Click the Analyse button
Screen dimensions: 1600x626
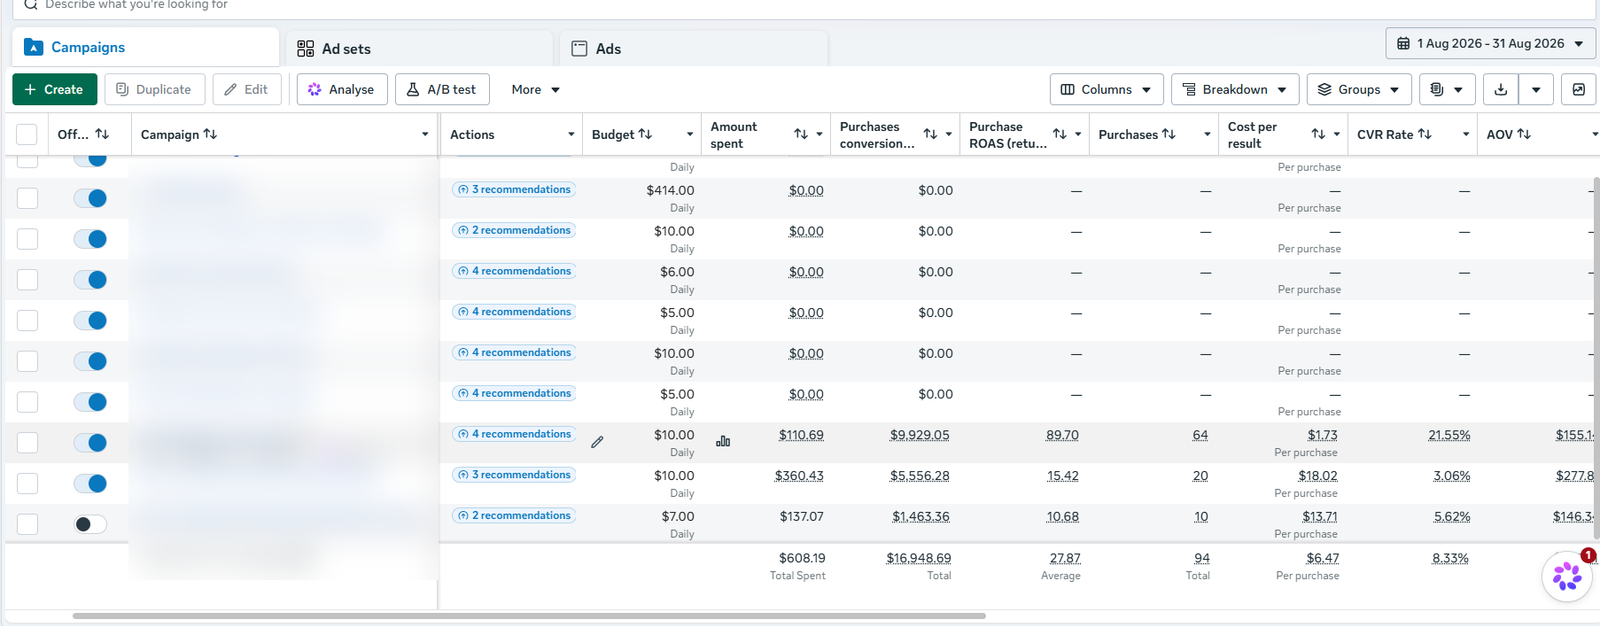342,89
